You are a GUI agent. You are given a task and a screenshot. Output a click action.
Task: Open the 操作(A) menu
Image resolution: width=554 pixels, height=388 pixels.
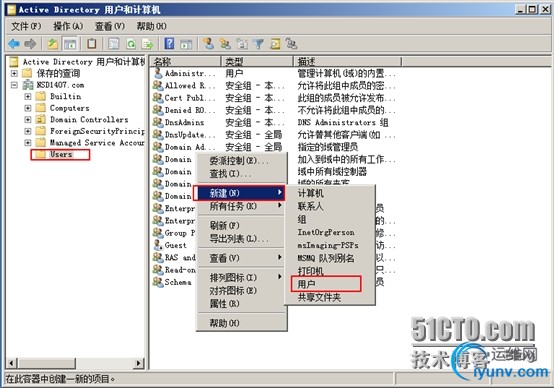pos(68,26)
